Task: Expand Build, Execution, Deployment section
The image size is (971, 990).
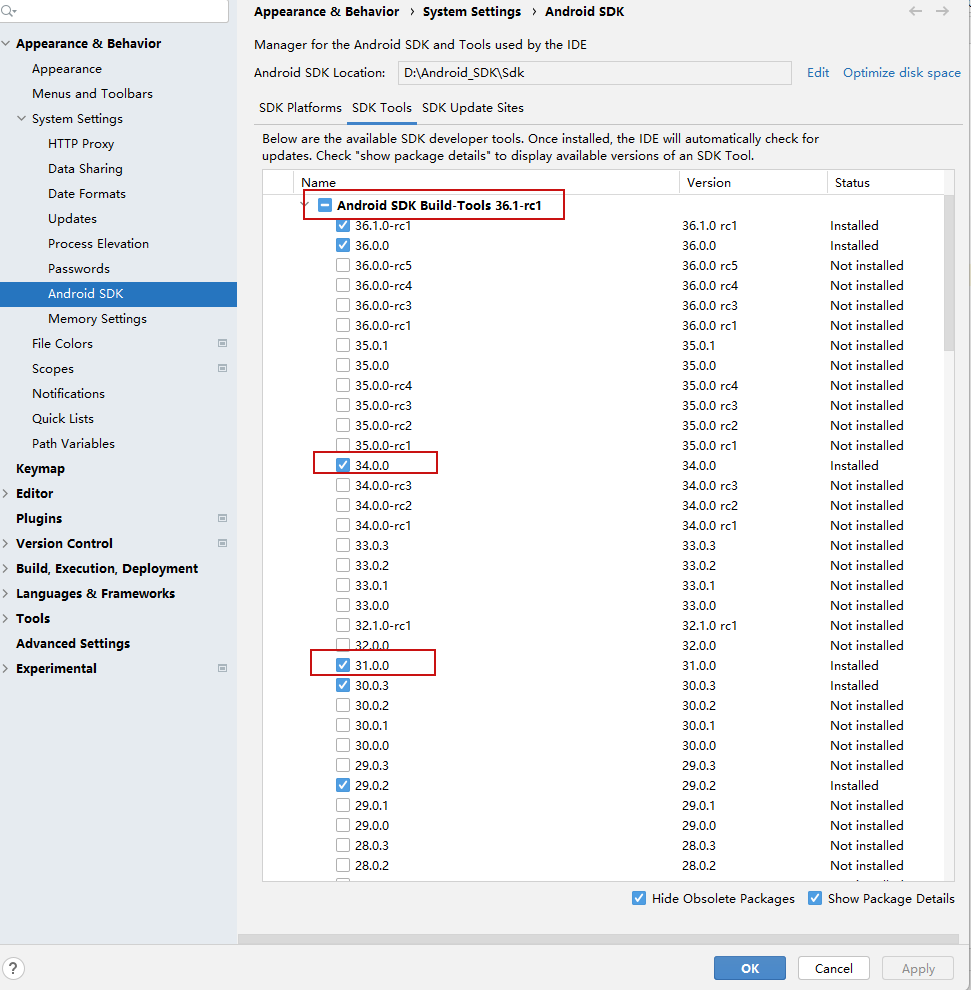Action: click(x=6, y=568)
